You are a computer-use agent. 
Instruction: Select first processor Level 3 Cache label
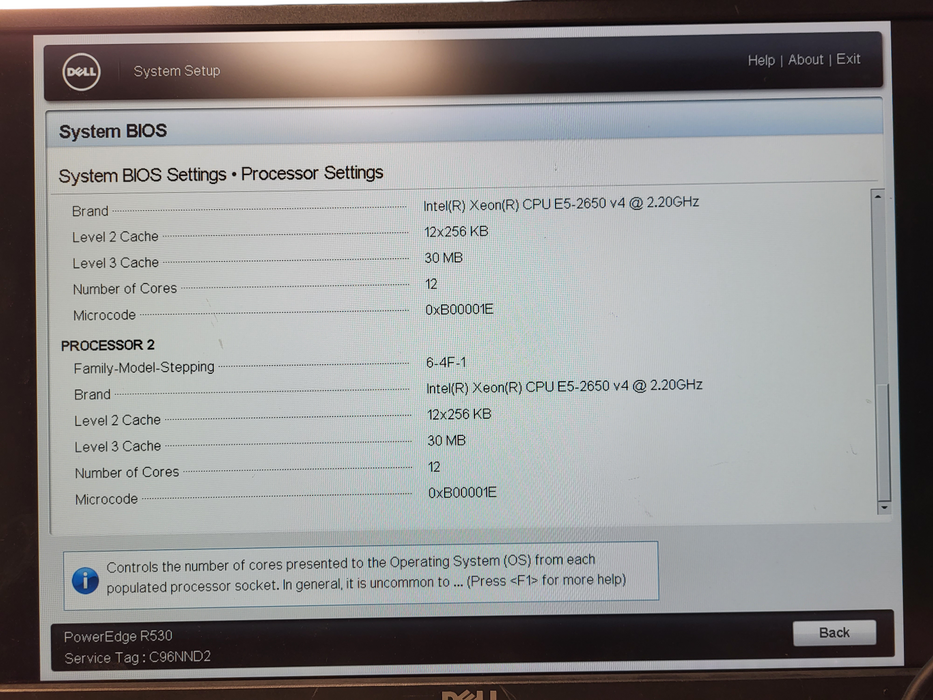click(115, 263)
